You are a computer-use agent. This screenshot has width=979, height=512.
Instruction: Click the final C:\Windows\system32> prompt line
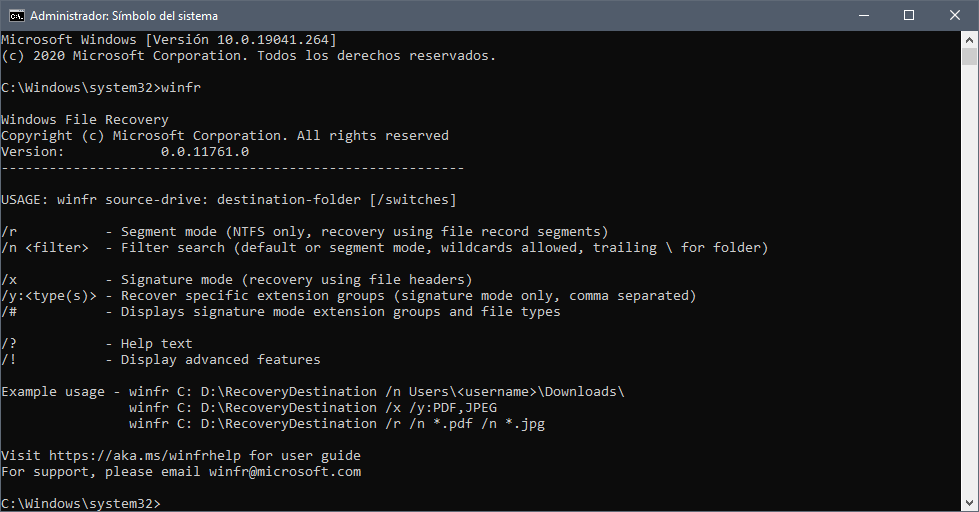[x=81, y=503]
